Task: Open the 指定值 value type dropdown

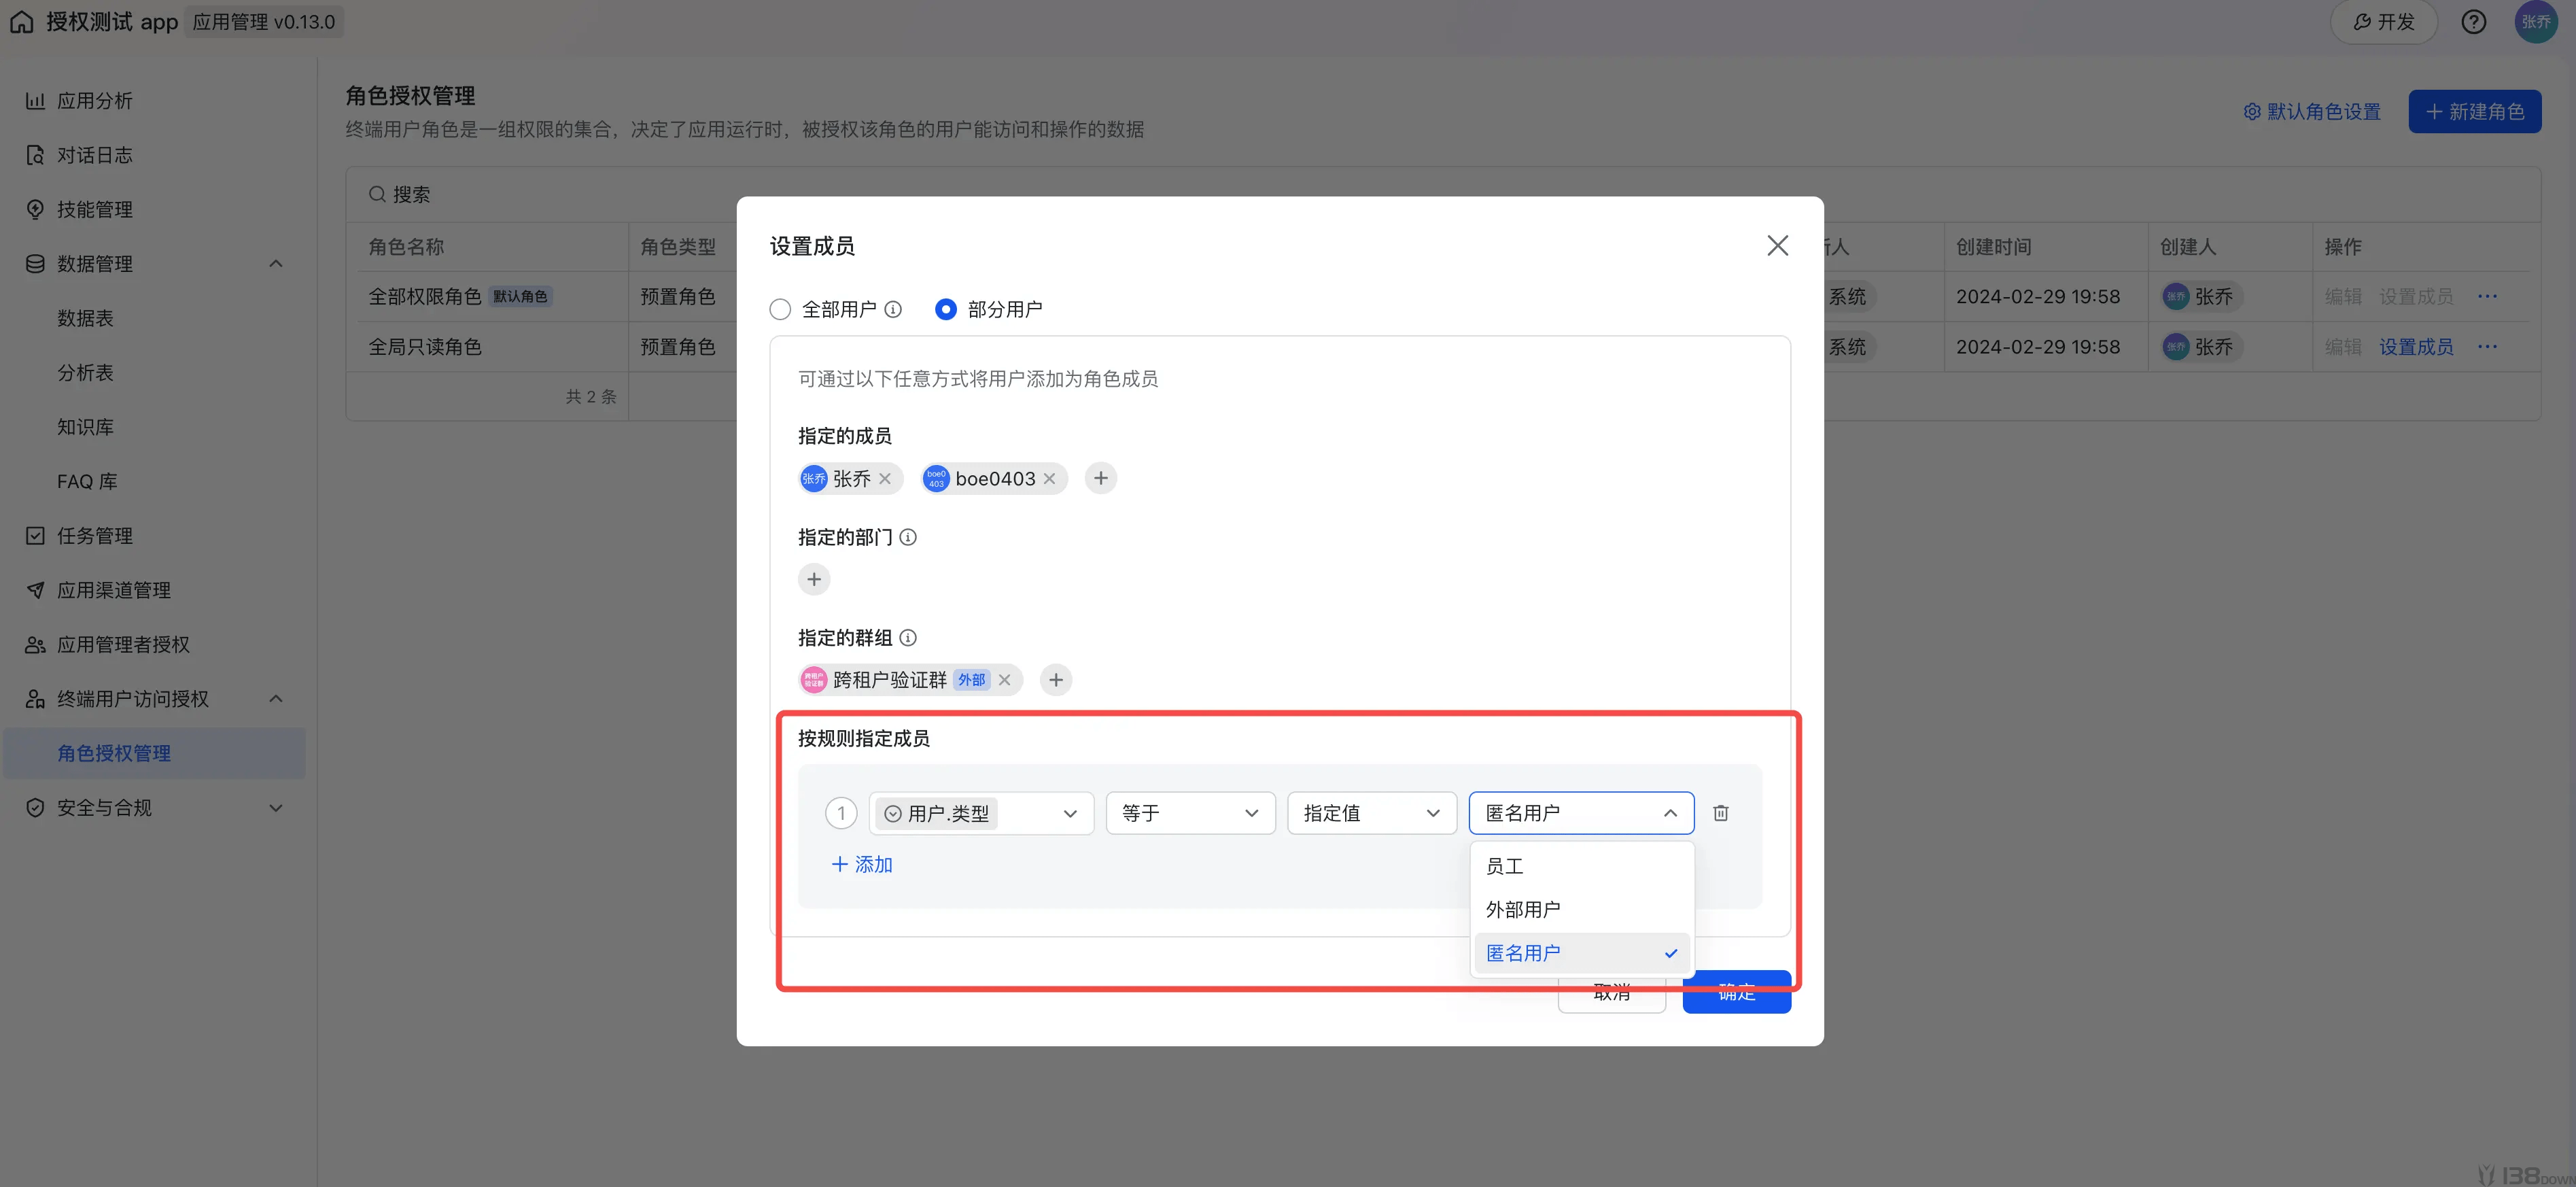Action: 1371,813
